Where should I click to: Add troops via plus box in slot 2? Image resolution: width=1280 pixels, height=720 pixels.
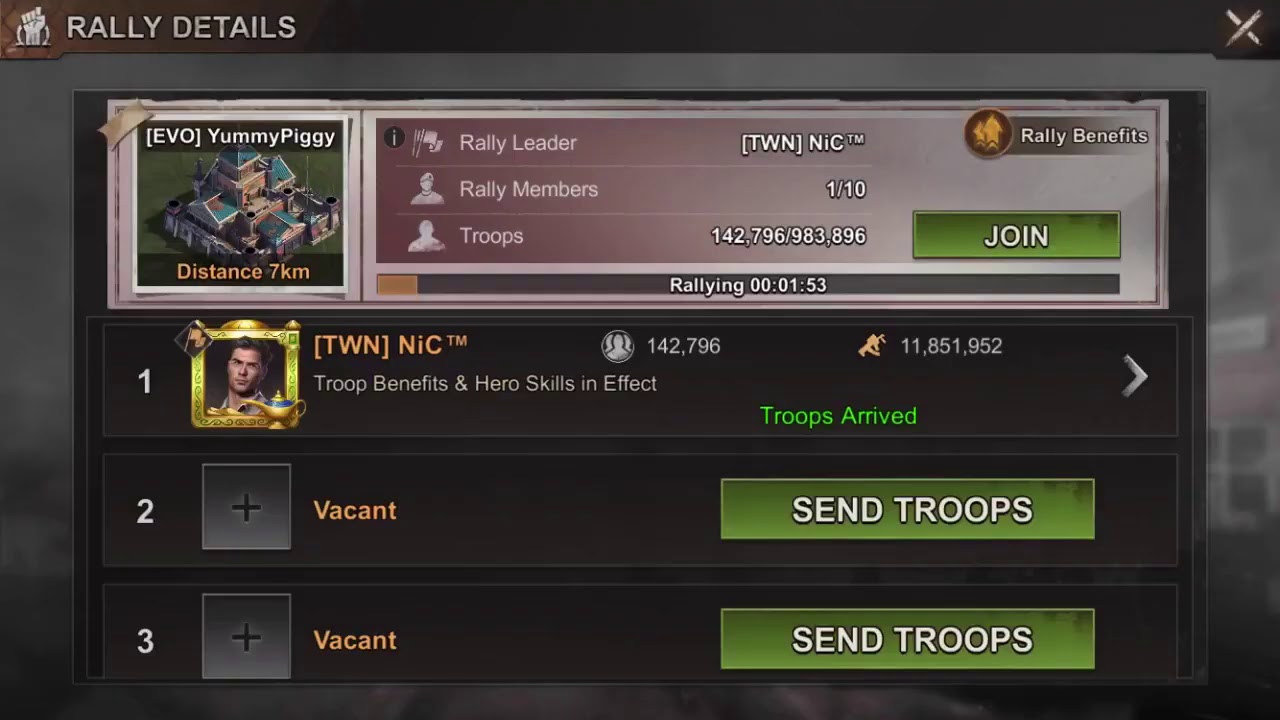[246, 507]
